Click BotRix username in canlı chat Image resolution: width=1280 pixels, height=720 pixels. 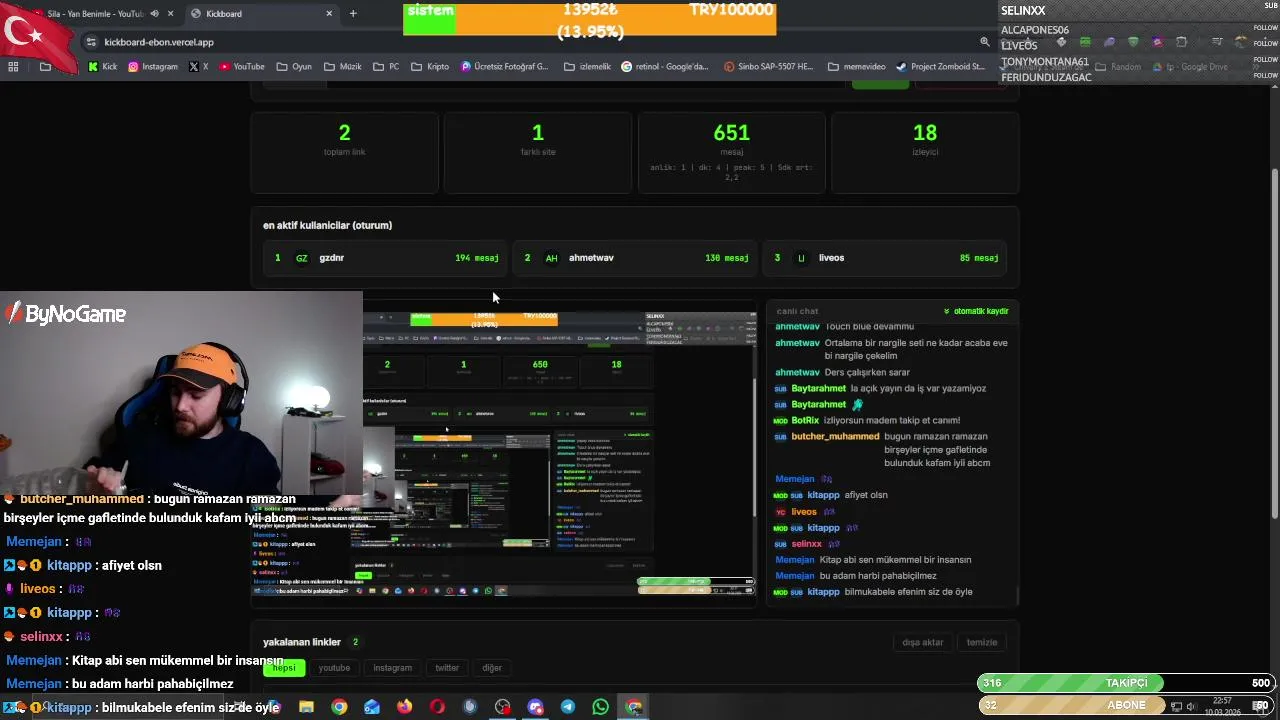click(805, 421)
